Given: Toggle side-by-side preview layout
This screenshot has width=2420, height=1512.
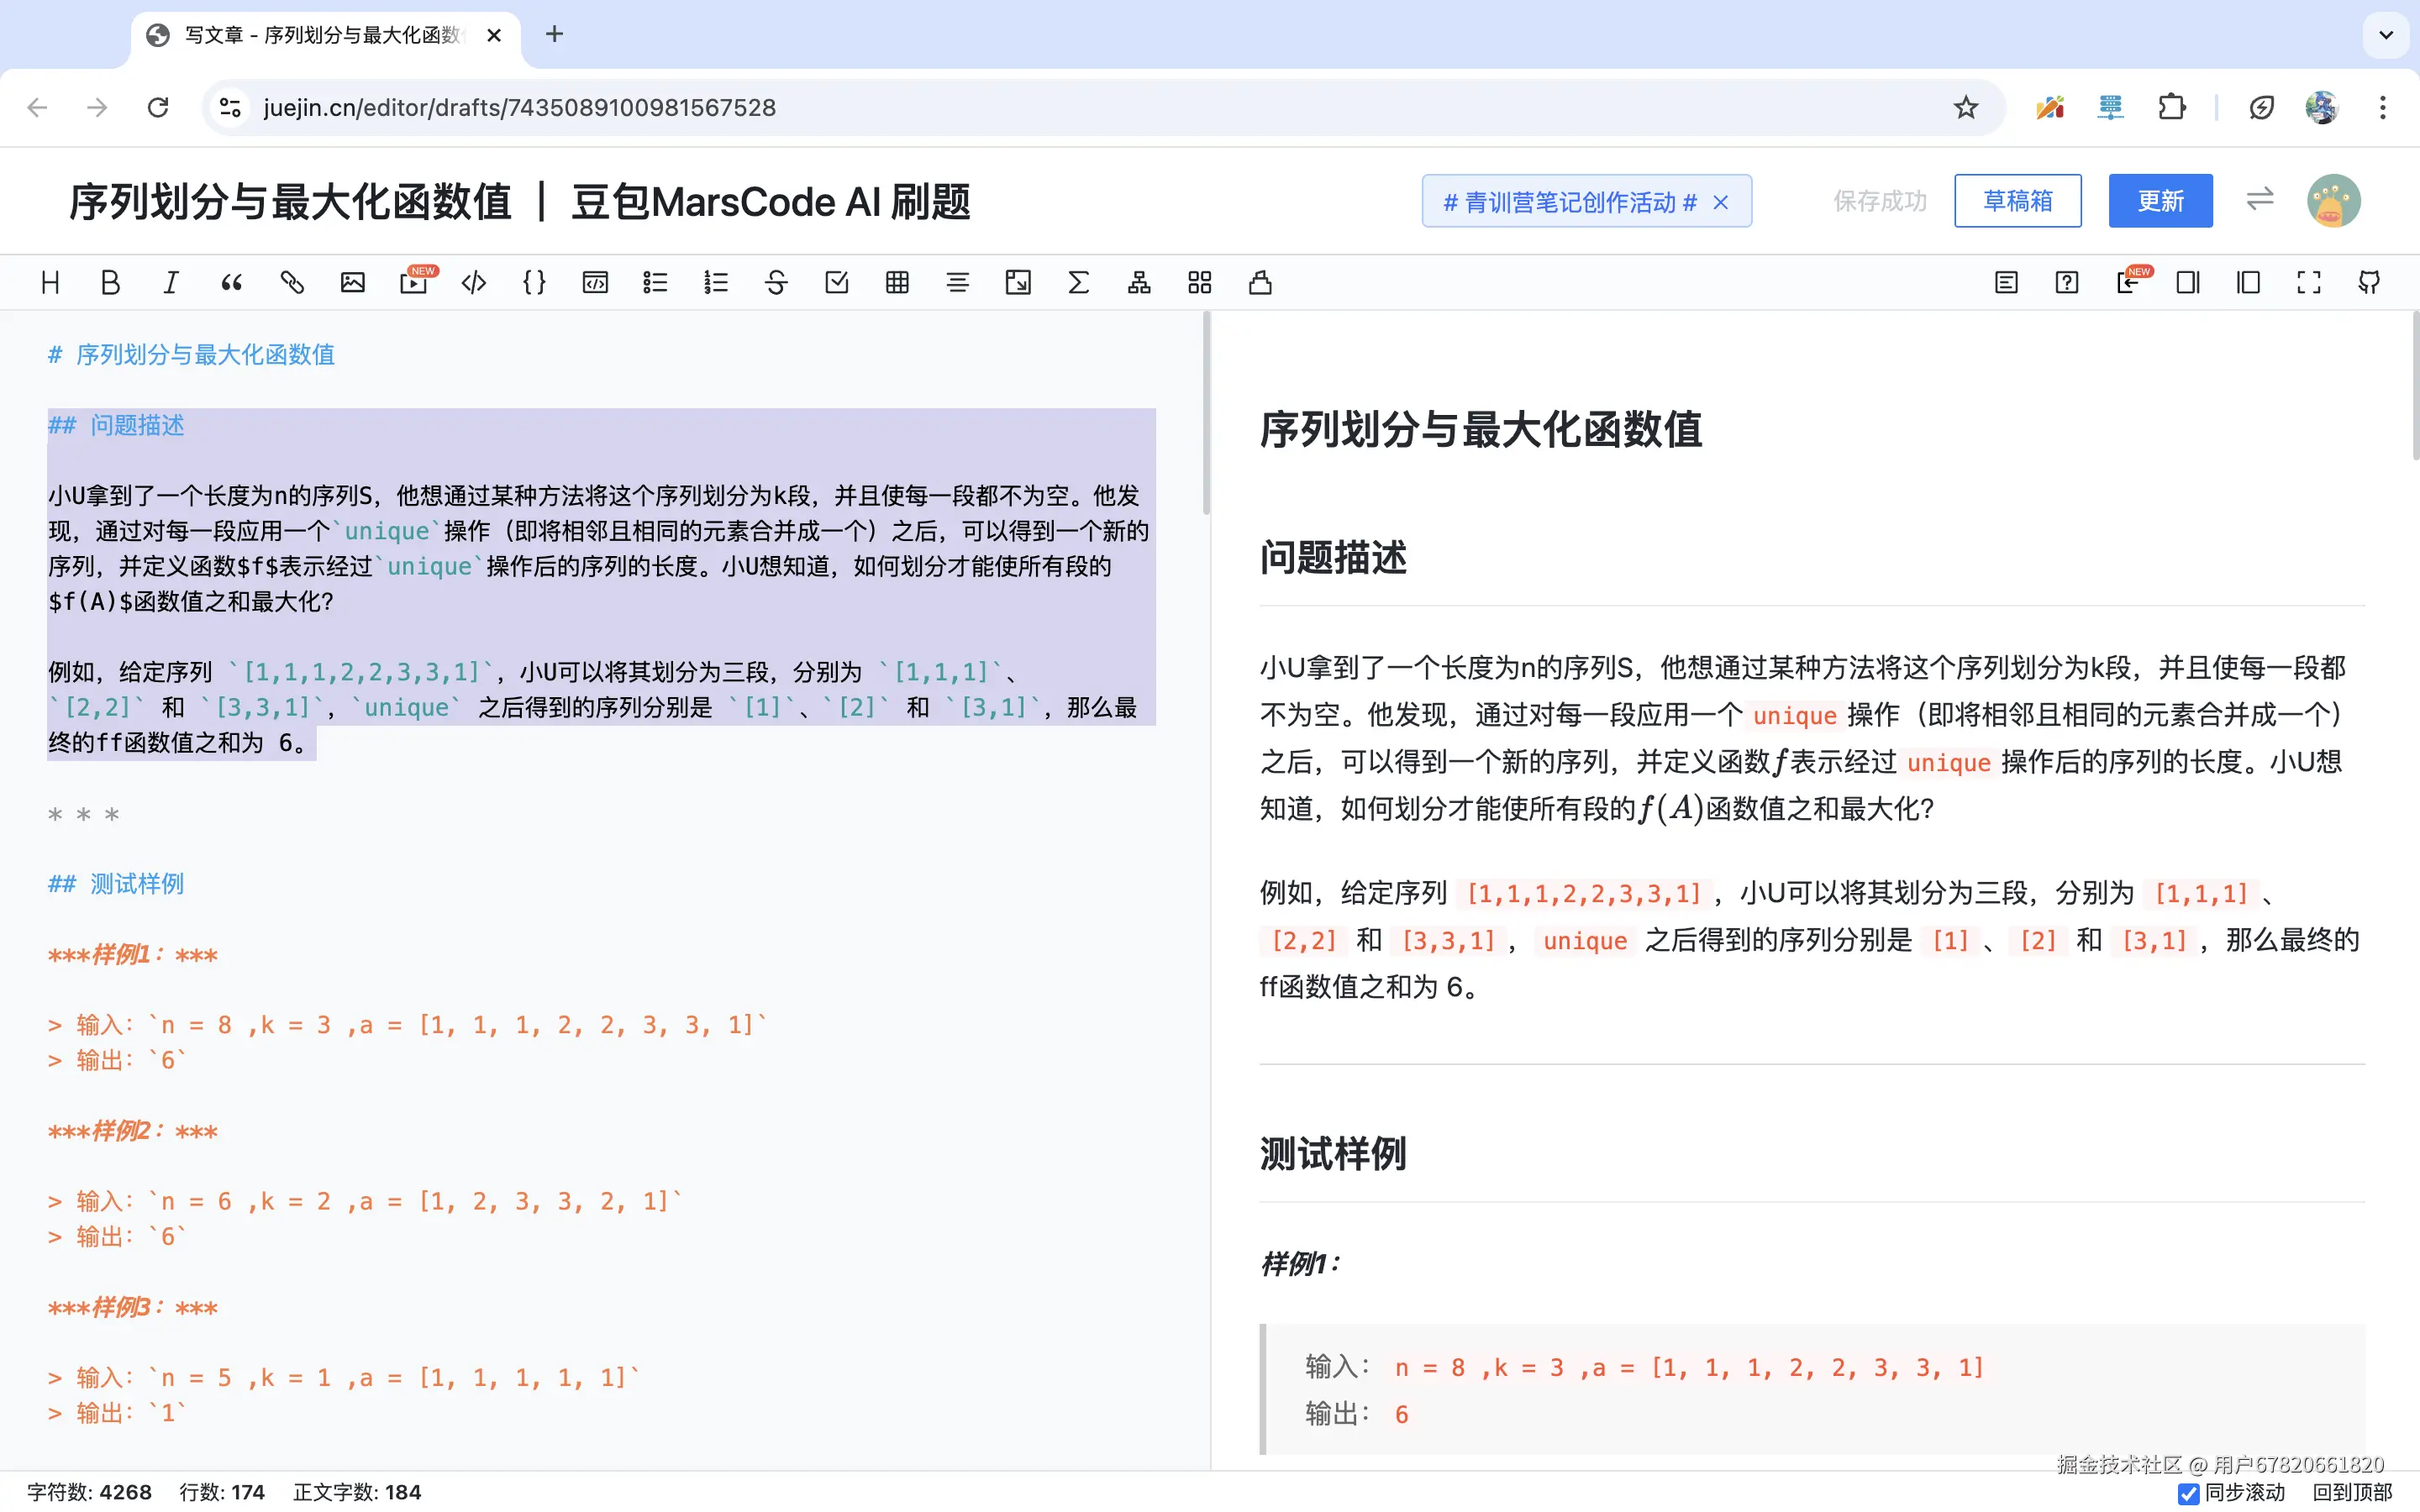Looking at the screenshot, I should [x=2248, y=283].
